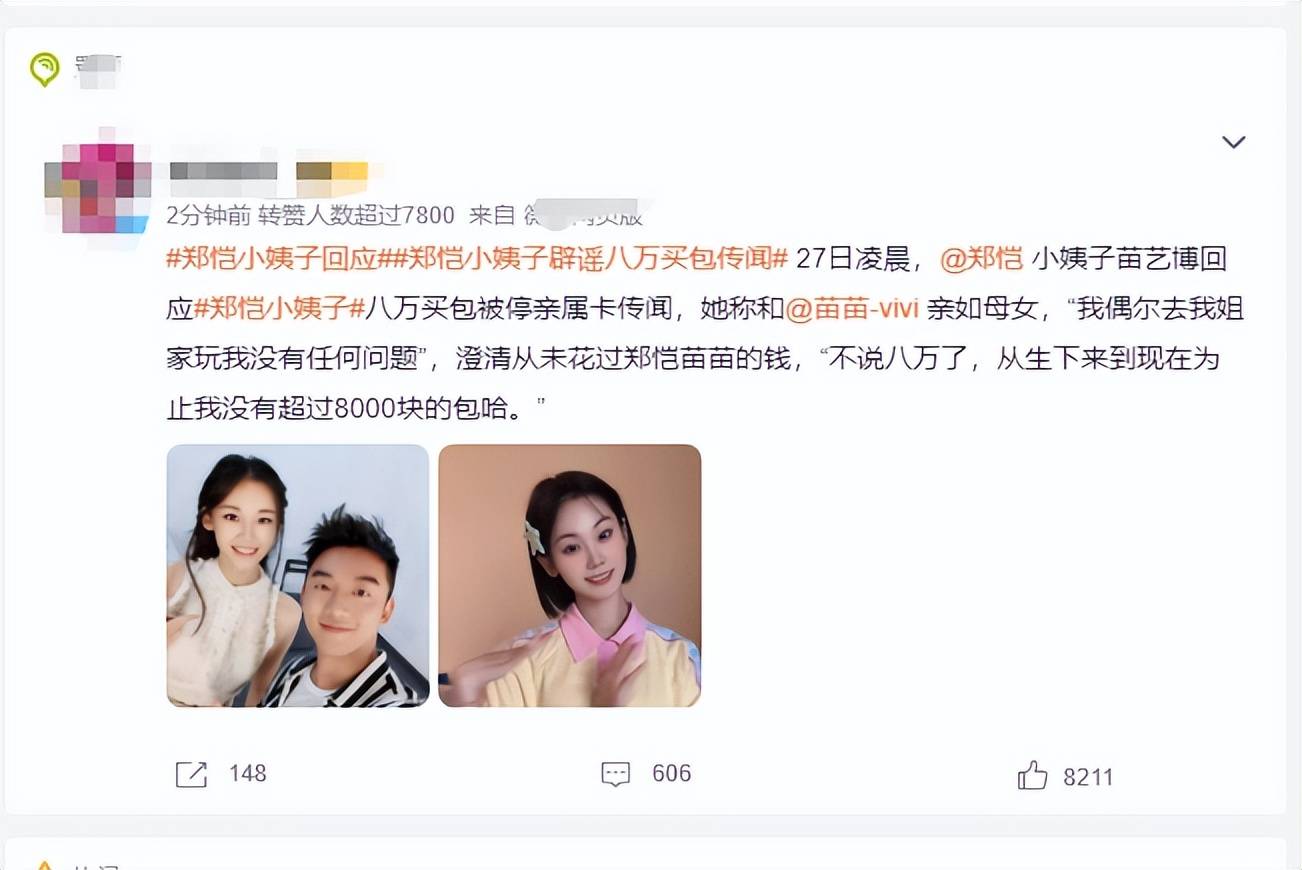
Task: Click the blurred poster username
Action: click(224, 171)
